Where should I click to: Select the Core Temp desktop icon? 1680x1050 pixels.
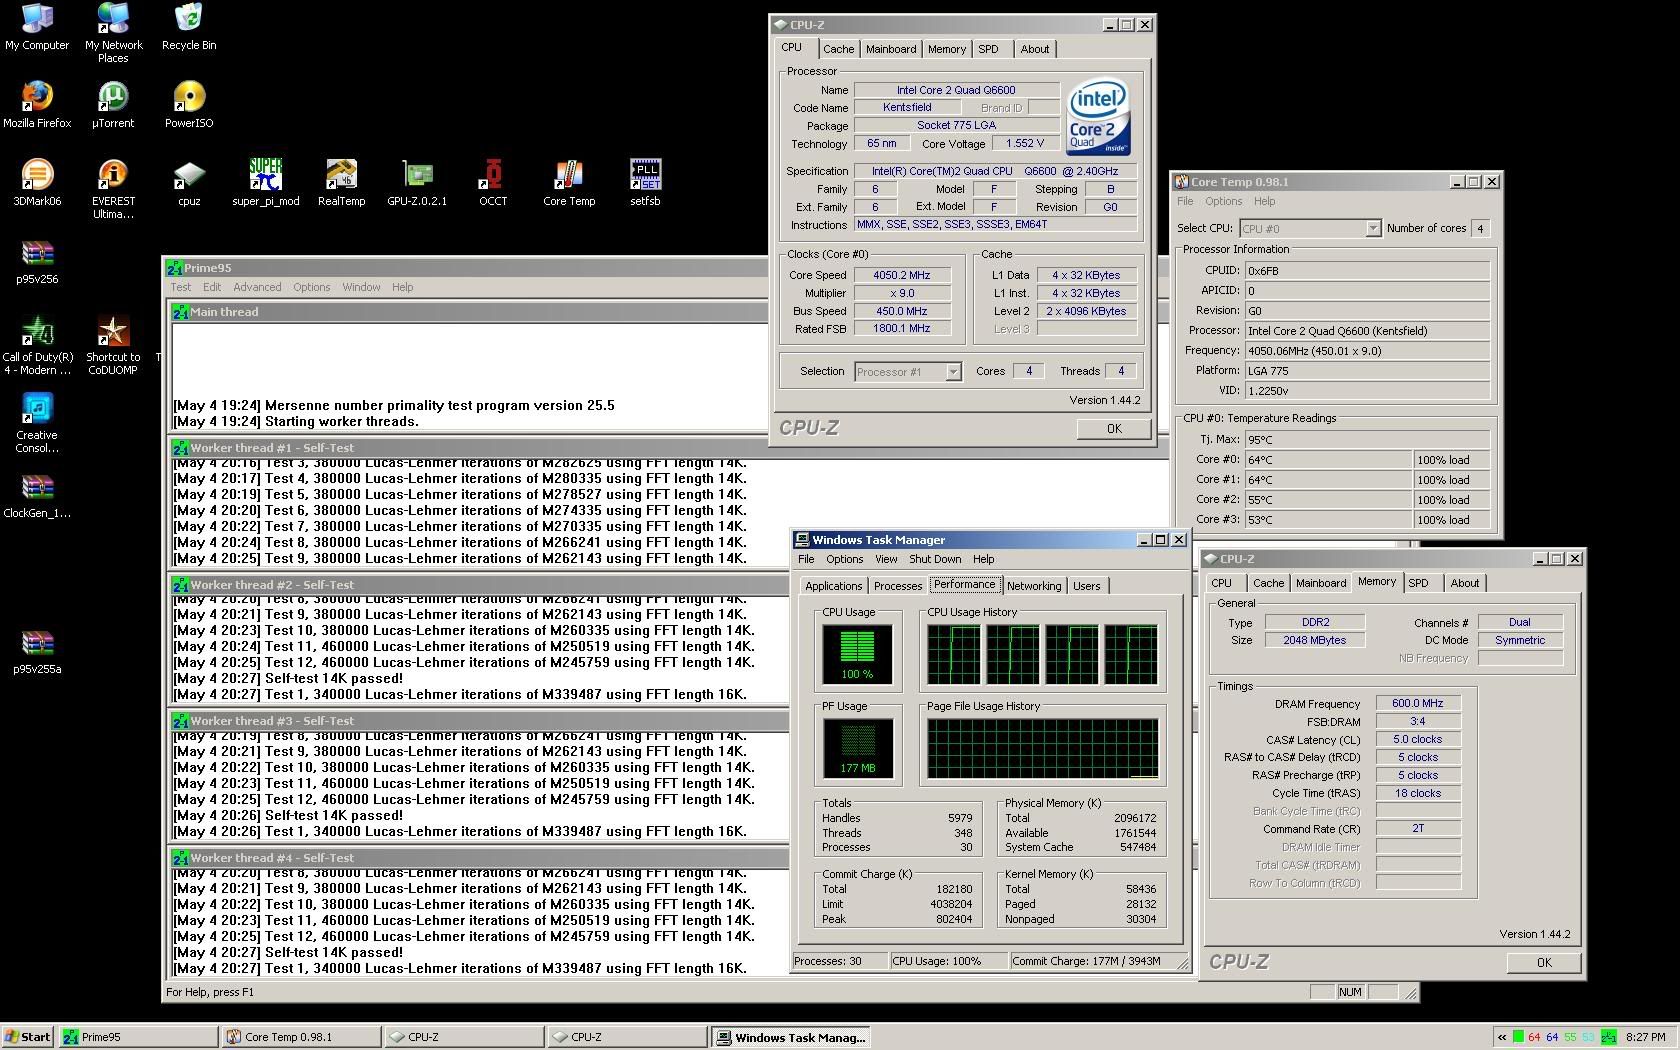(569, 183)
